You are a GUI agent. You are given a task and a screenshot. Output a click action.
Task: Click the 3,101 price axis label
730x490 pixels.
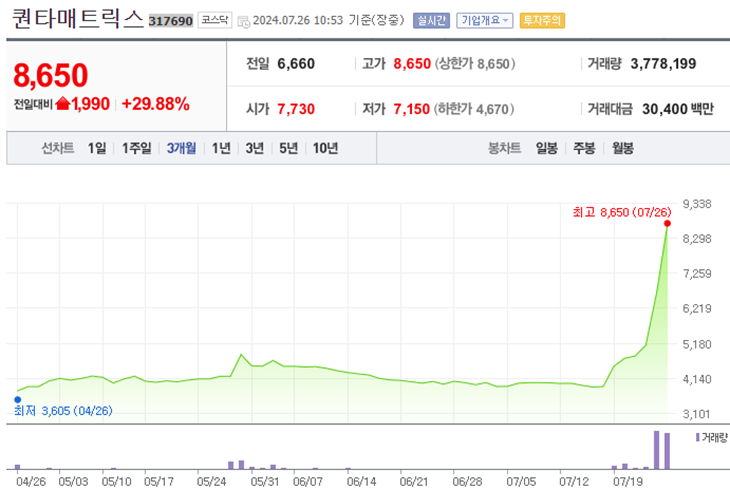point(697,414)
